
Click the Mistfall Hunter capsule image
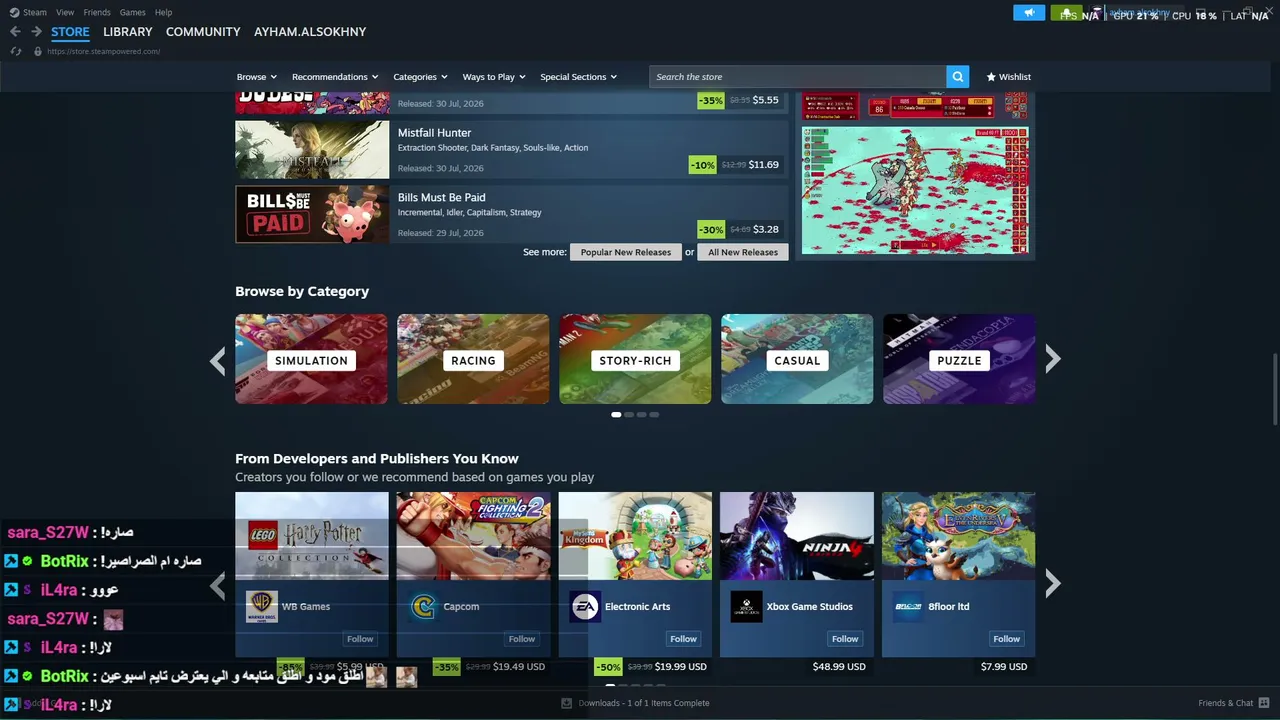[312, 150]
